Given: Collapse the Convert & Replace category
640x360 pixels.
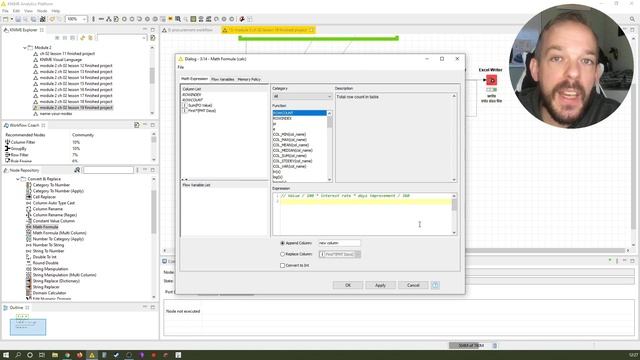Looking at the screenshot, I should tap(18, 179).
